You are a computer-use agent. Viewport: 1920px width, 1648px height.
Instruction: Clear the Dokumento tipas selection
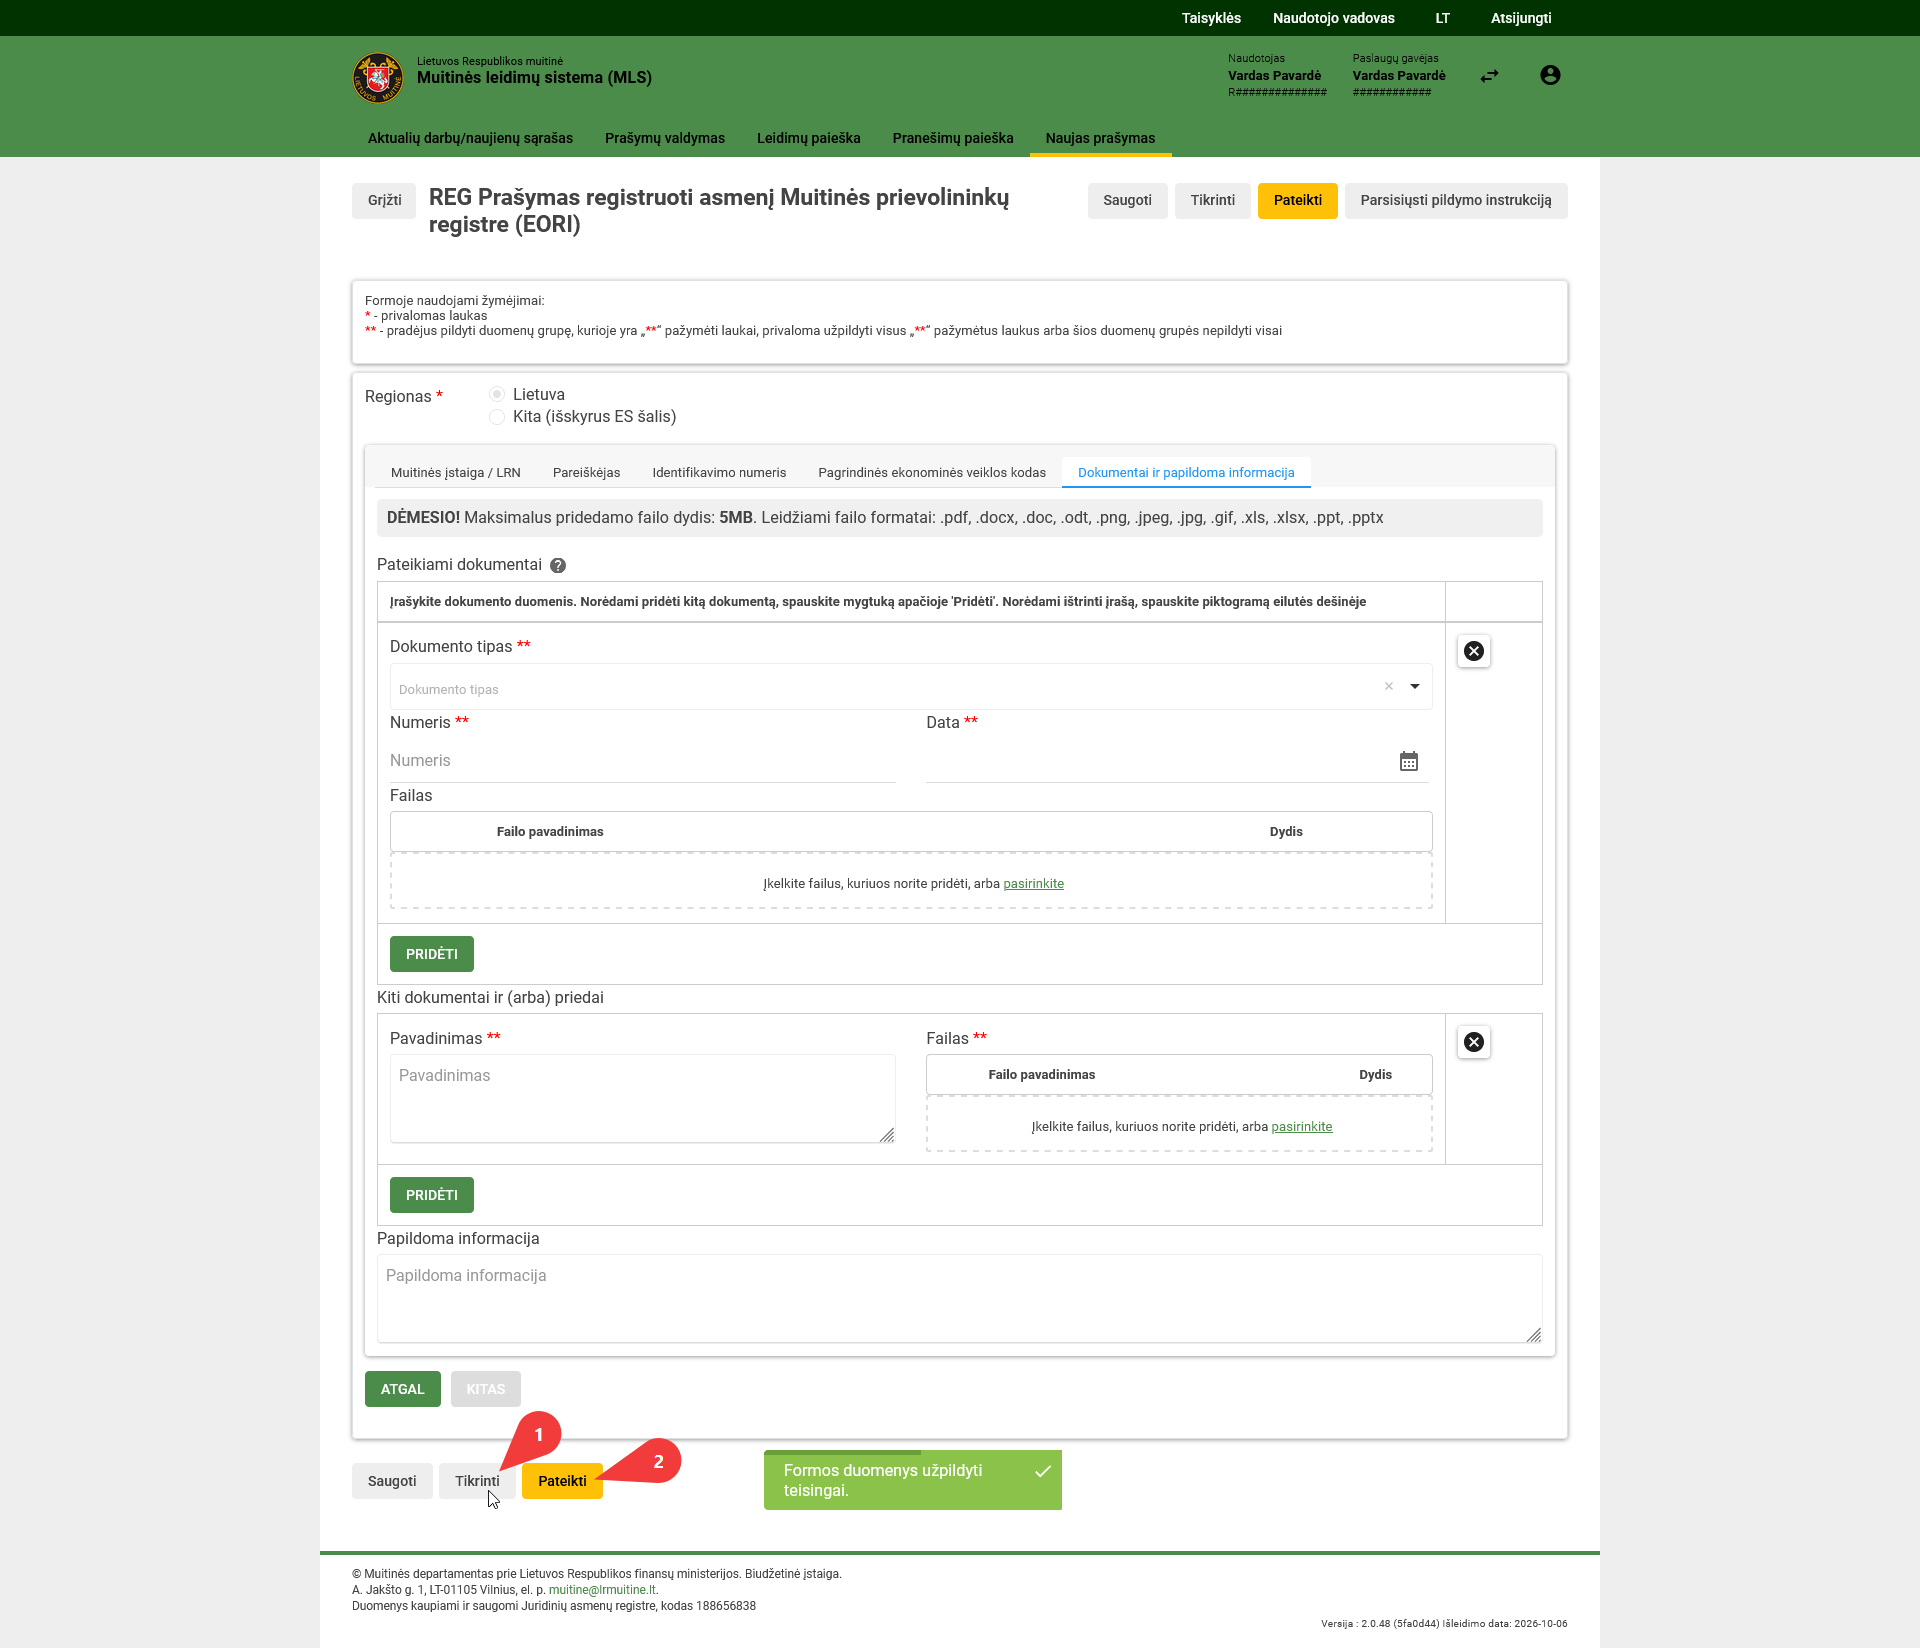pos(1388,686)
